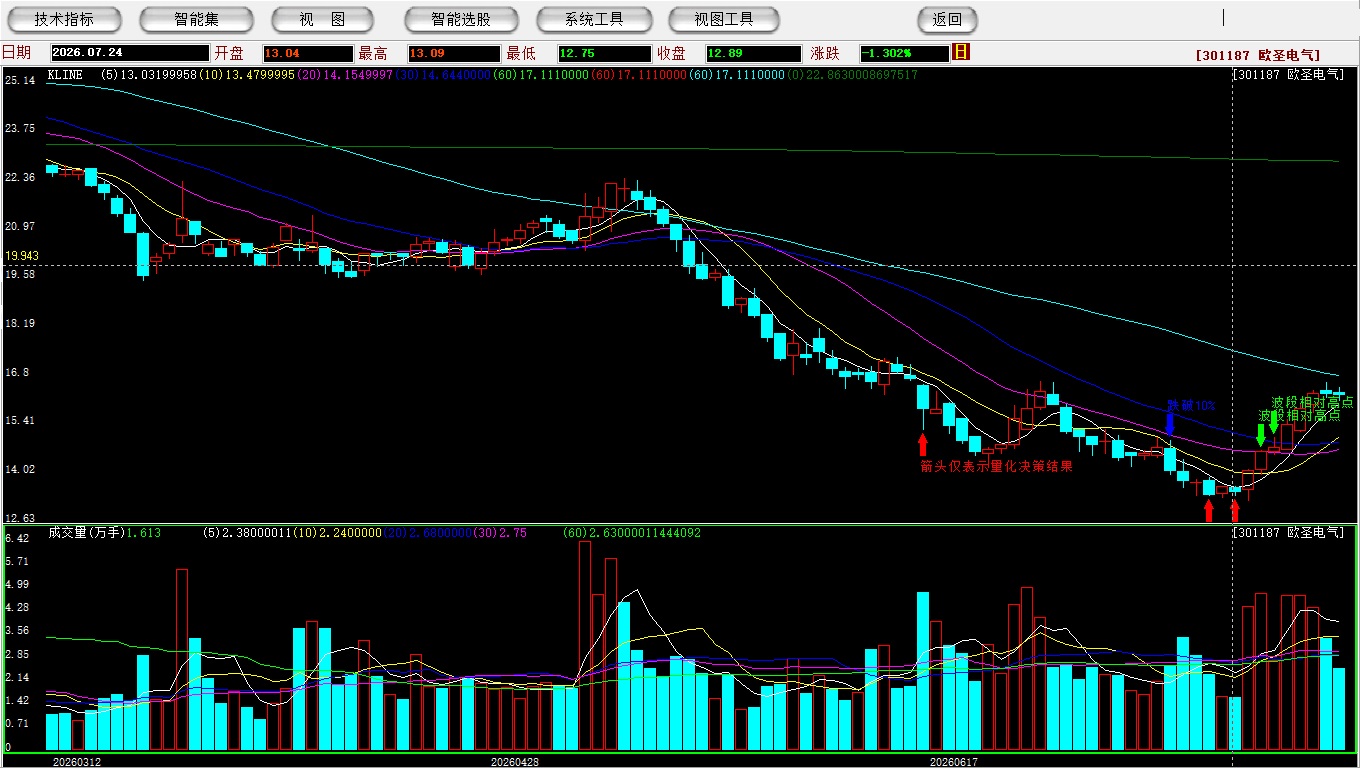This screenshot has width=1360, height=768.
Task: Click the 成交量(万手) panel label
Action: pos(86,533)
